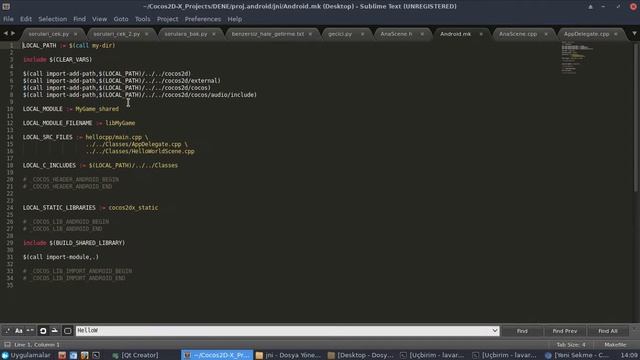Screen dimensions: 640x360
Task: Open the Tools menu
Action: point(142,19)
